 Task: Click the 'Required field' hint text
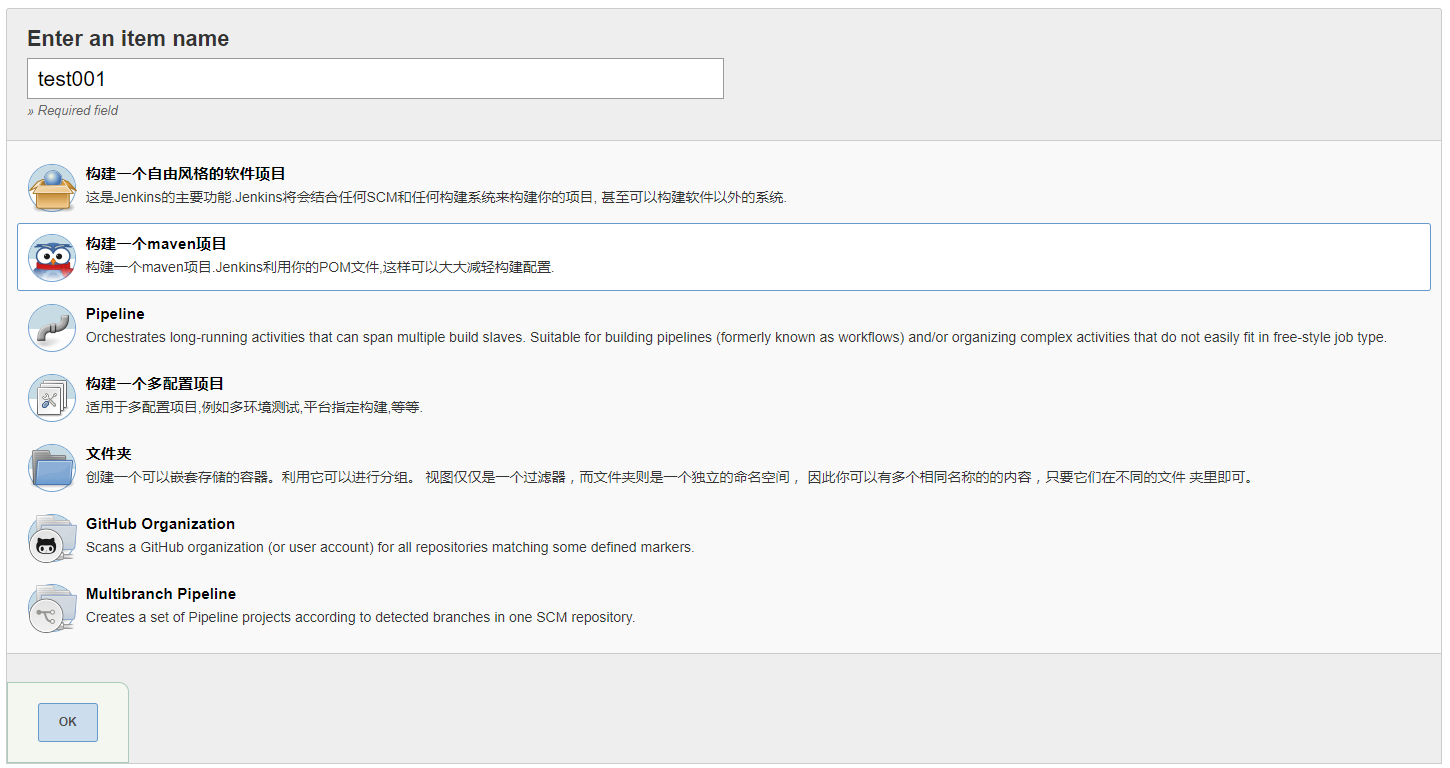(x=73, y=111)
